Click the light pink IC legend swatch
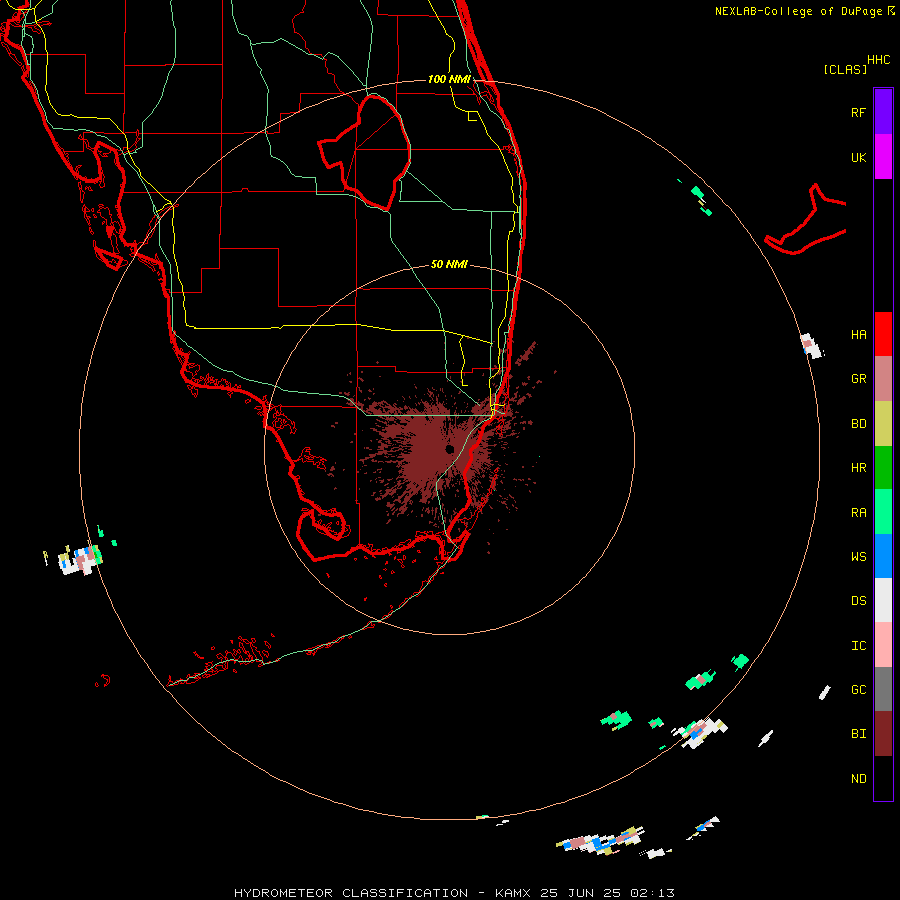900x900 pixels. click(x=883, y=645)
